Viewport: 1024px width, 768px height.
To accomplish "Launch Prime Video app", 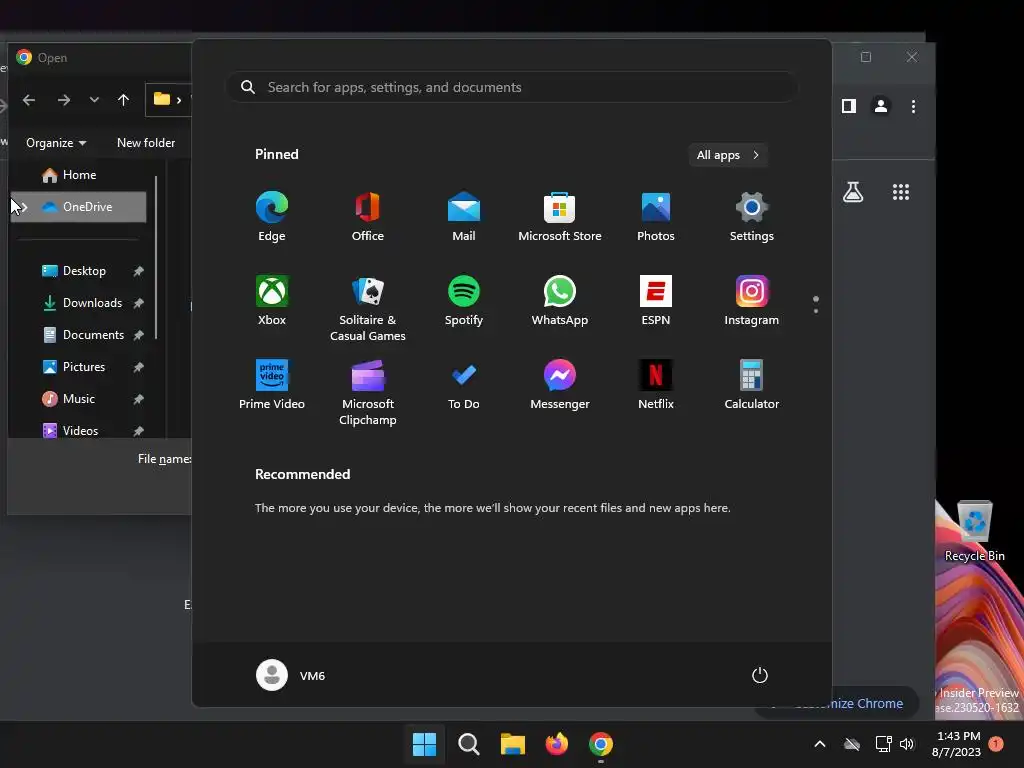I will pos(272,385).
